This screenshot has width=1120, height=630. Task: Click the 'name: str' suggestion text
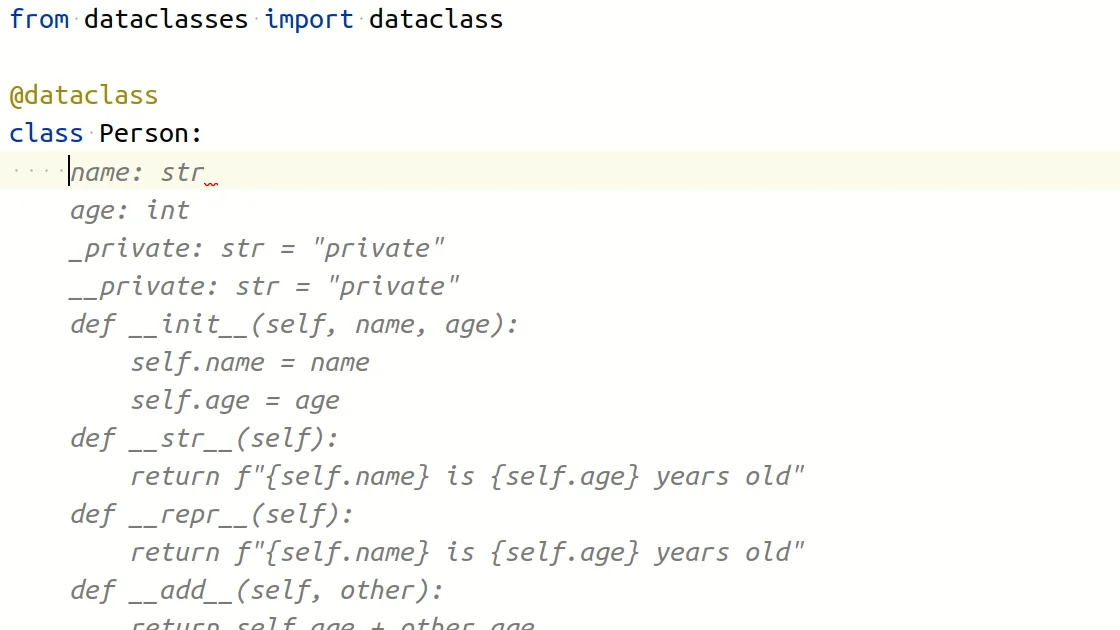[x=137, y=172]
